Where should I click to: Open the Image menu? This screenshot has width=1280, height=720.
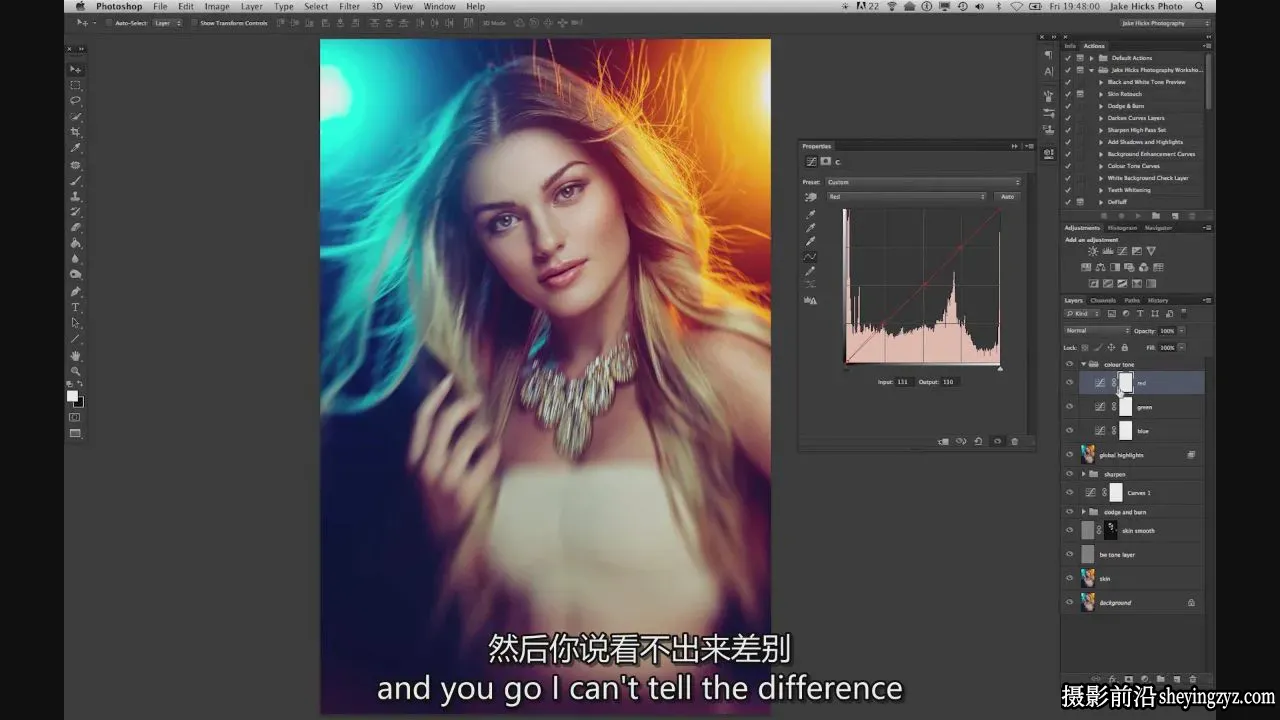(217, 6)
